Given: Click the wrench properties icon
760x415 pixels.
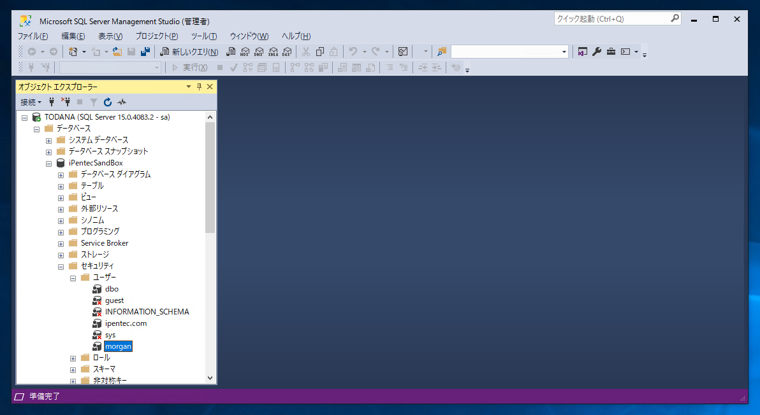Looking at the screenshot, I should pos(597,51).
